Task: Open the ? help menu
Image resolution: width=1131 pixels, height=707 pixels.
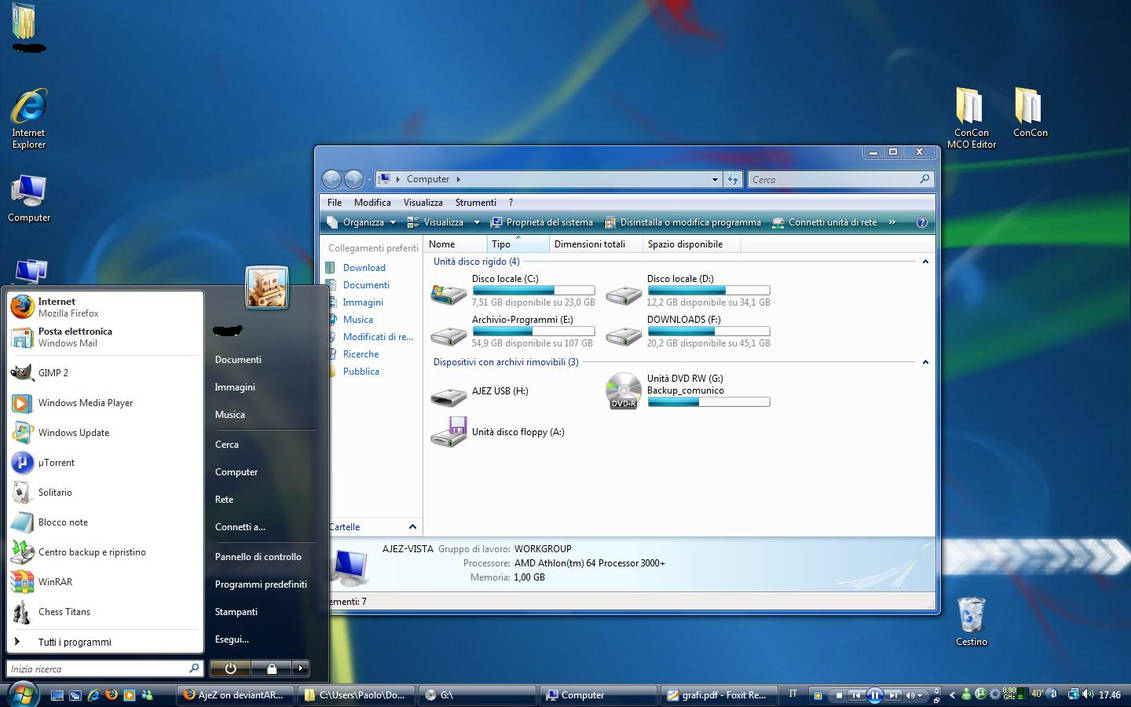Action: 511,203
